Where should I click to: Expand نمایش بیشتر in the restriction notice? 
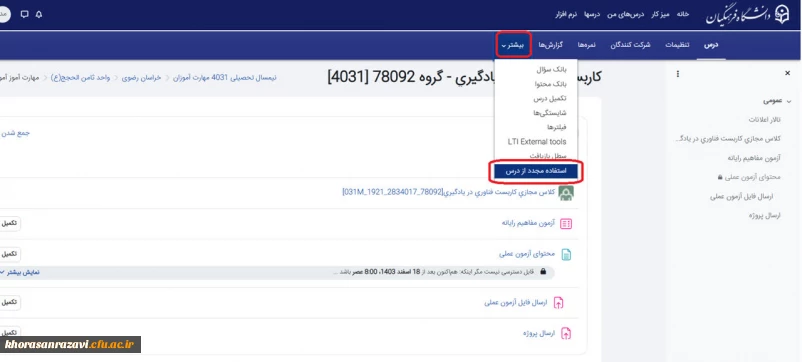point(20,273)
